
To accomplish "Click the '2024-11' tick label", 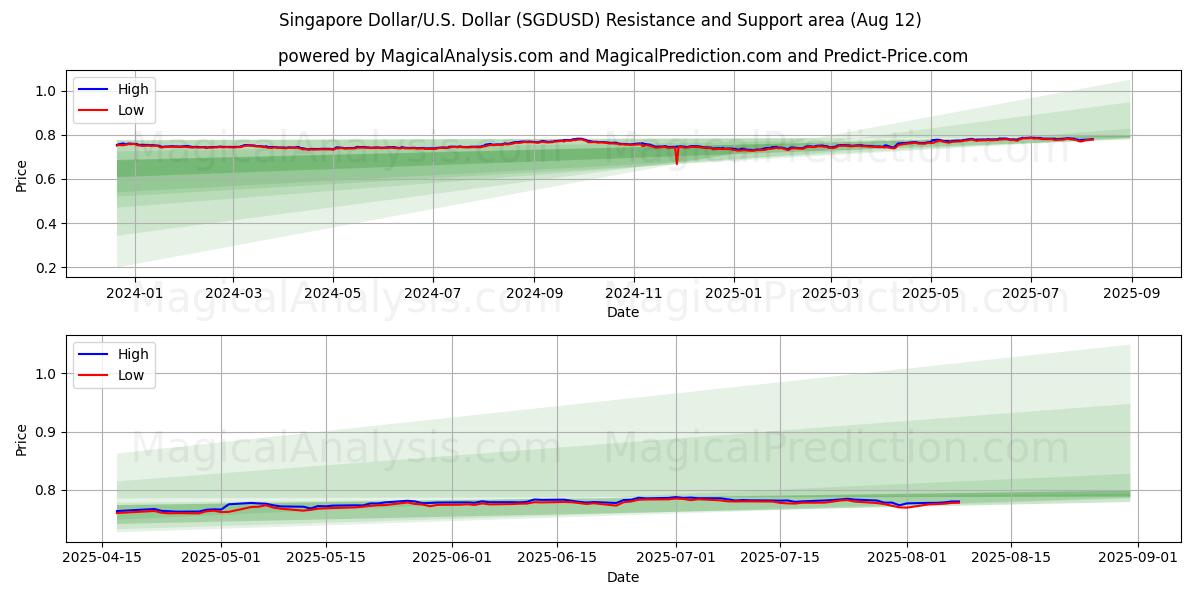I will click(x=634, y=294).
